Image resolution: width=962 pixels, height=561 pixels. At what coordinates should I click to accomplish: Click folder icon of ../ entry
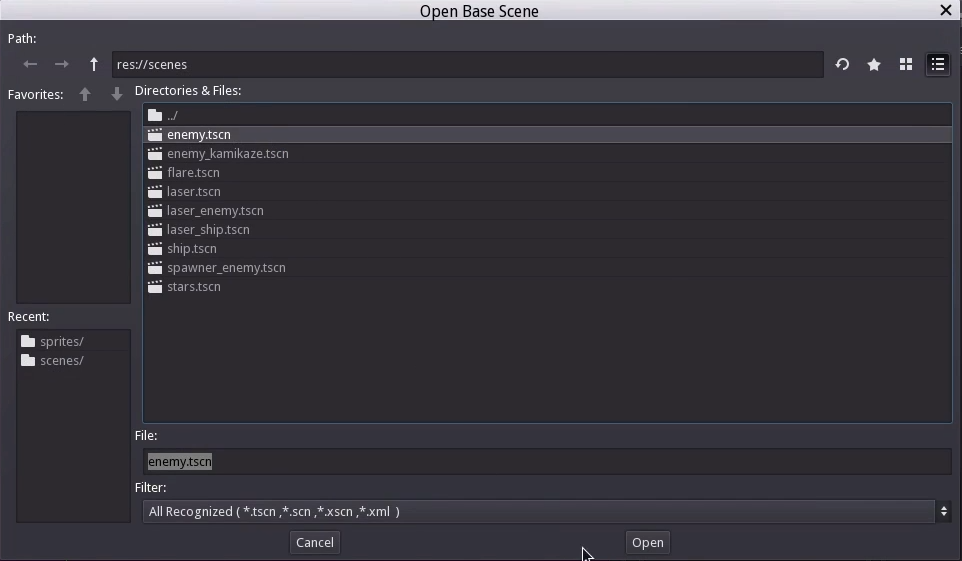[x=155, y=115]
